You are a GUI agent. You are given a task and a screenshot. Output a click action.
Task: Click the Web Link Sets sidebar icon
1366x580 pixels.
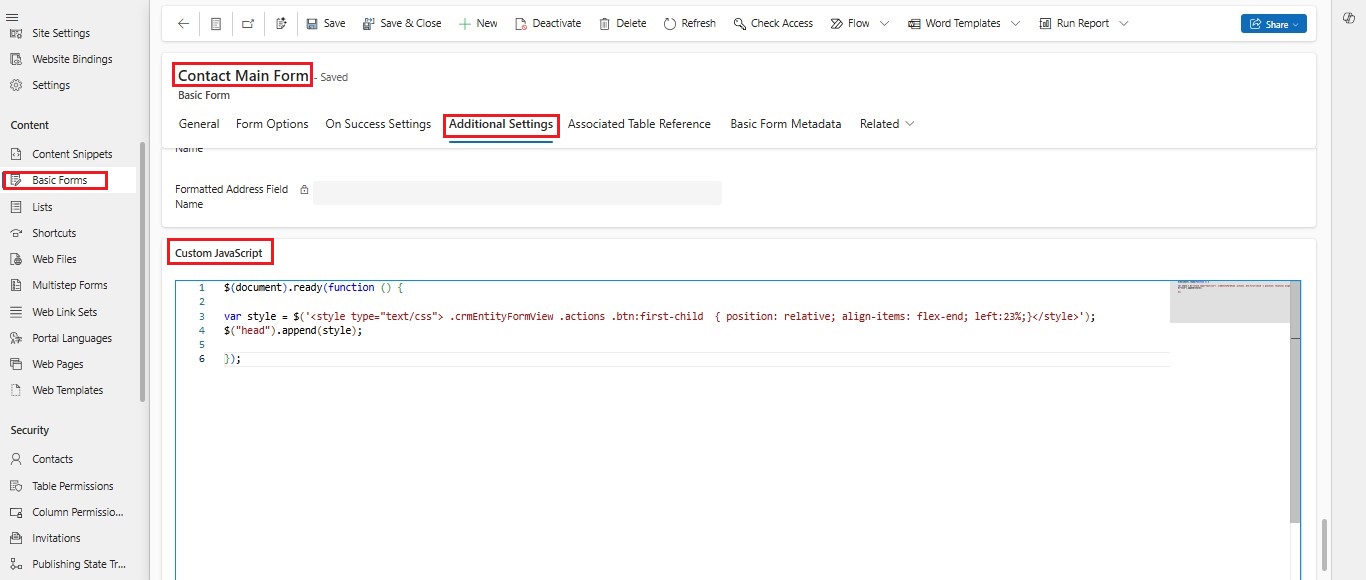[16, 312]
